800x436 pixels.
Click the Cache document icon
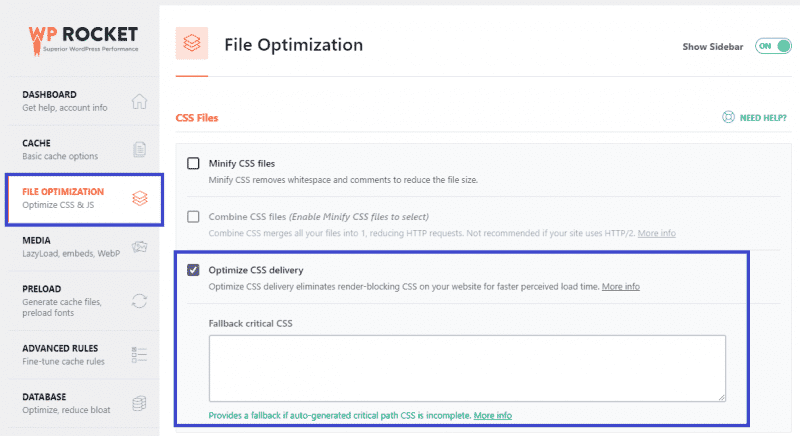tap(140, 149)
